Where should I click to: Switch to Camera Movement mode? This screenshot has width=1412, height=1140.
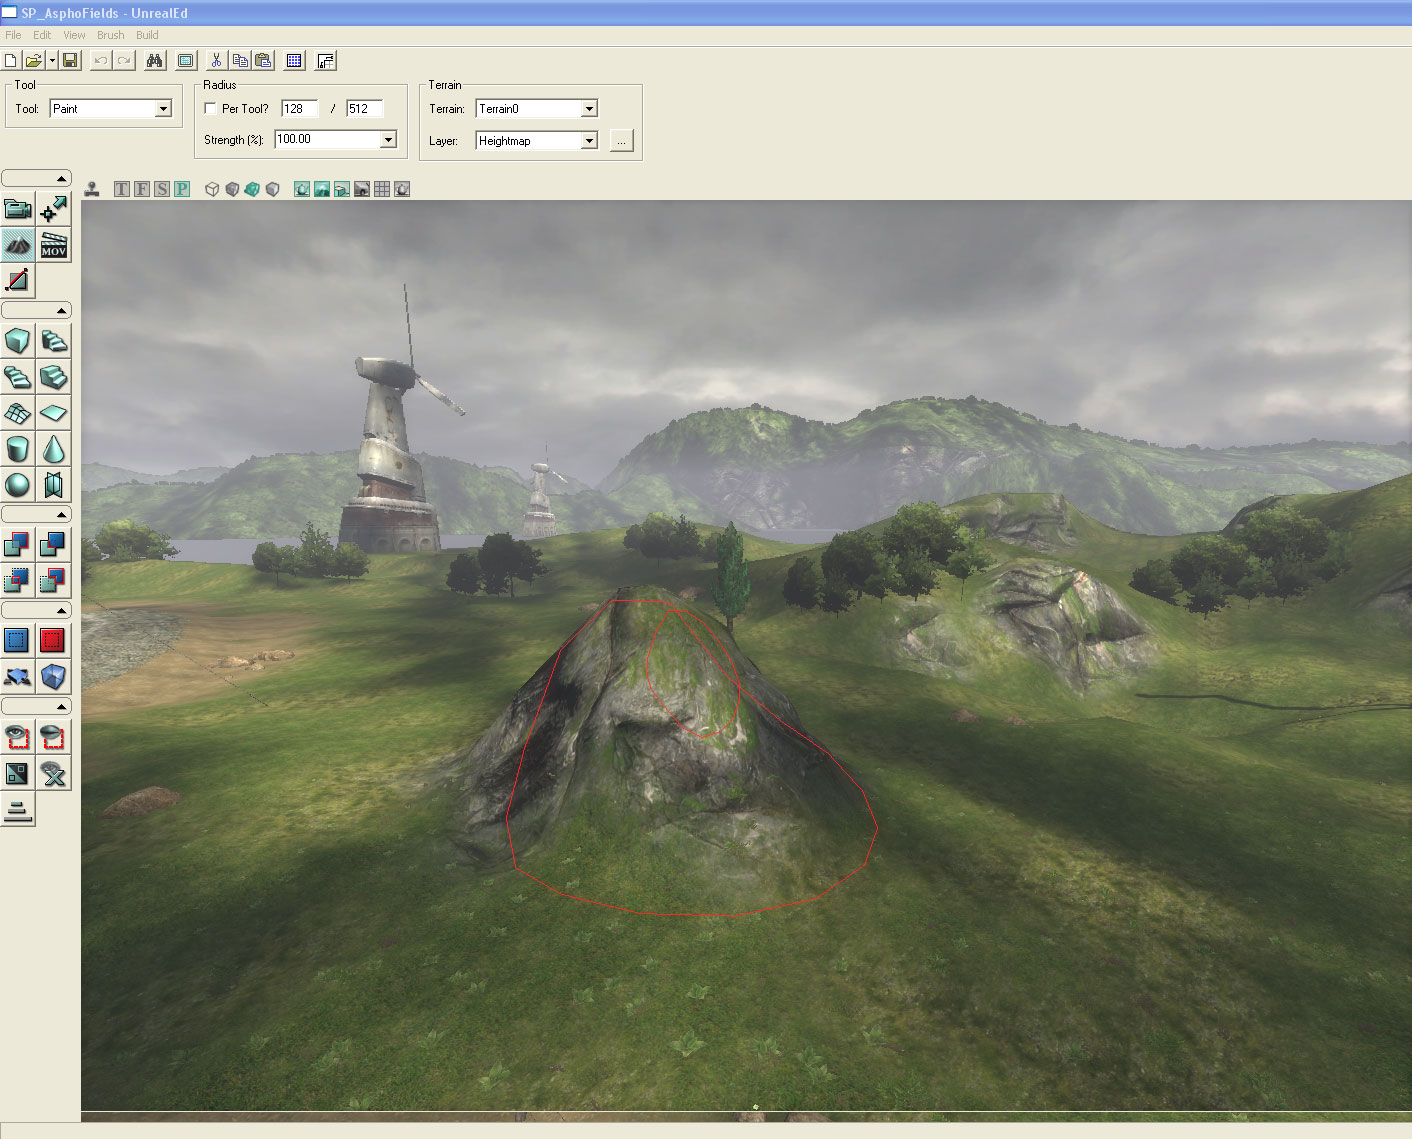point(18,209)
